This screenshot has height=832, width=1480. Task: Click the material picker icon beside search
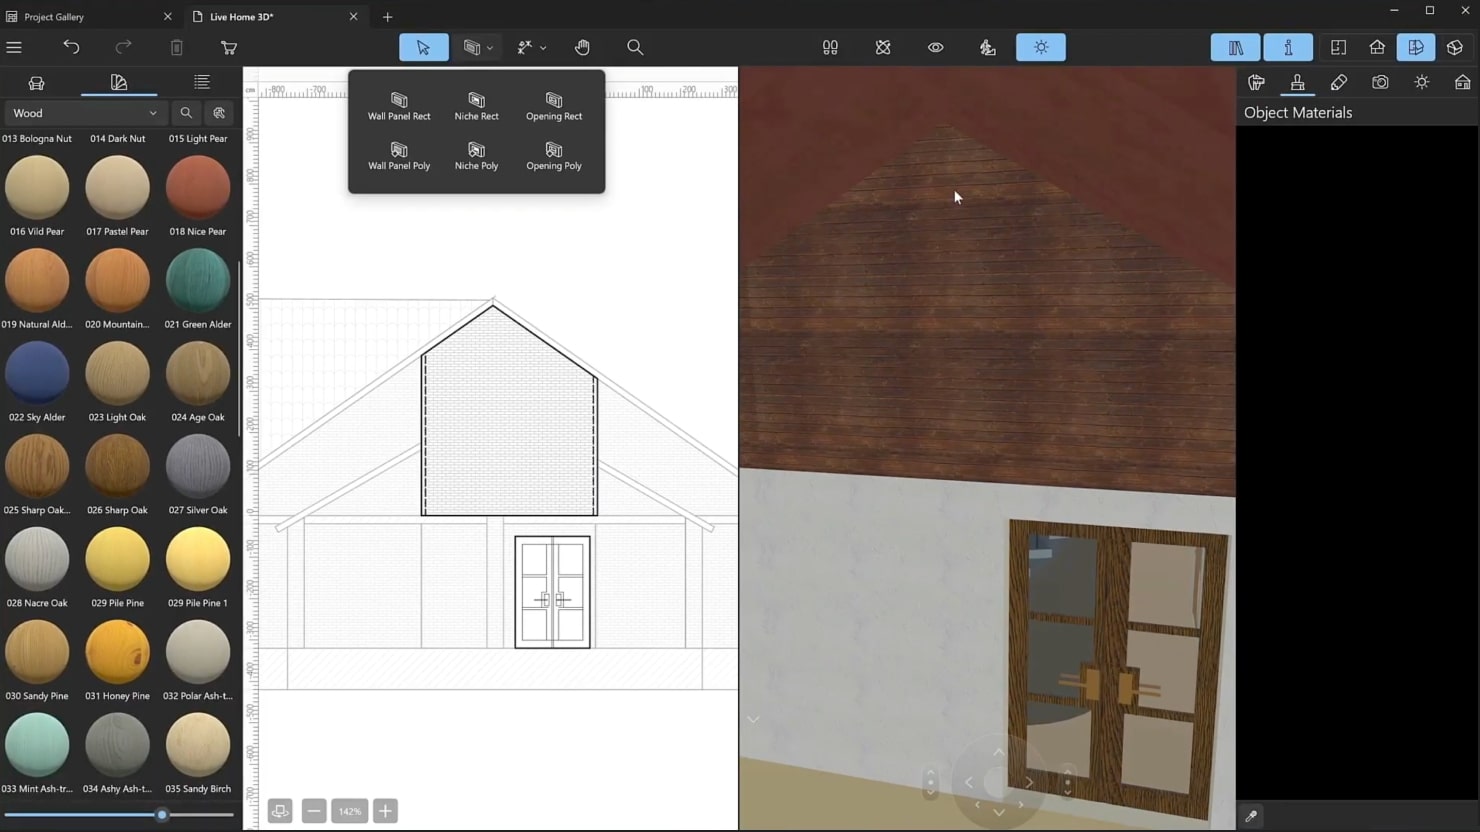point(219,113)
